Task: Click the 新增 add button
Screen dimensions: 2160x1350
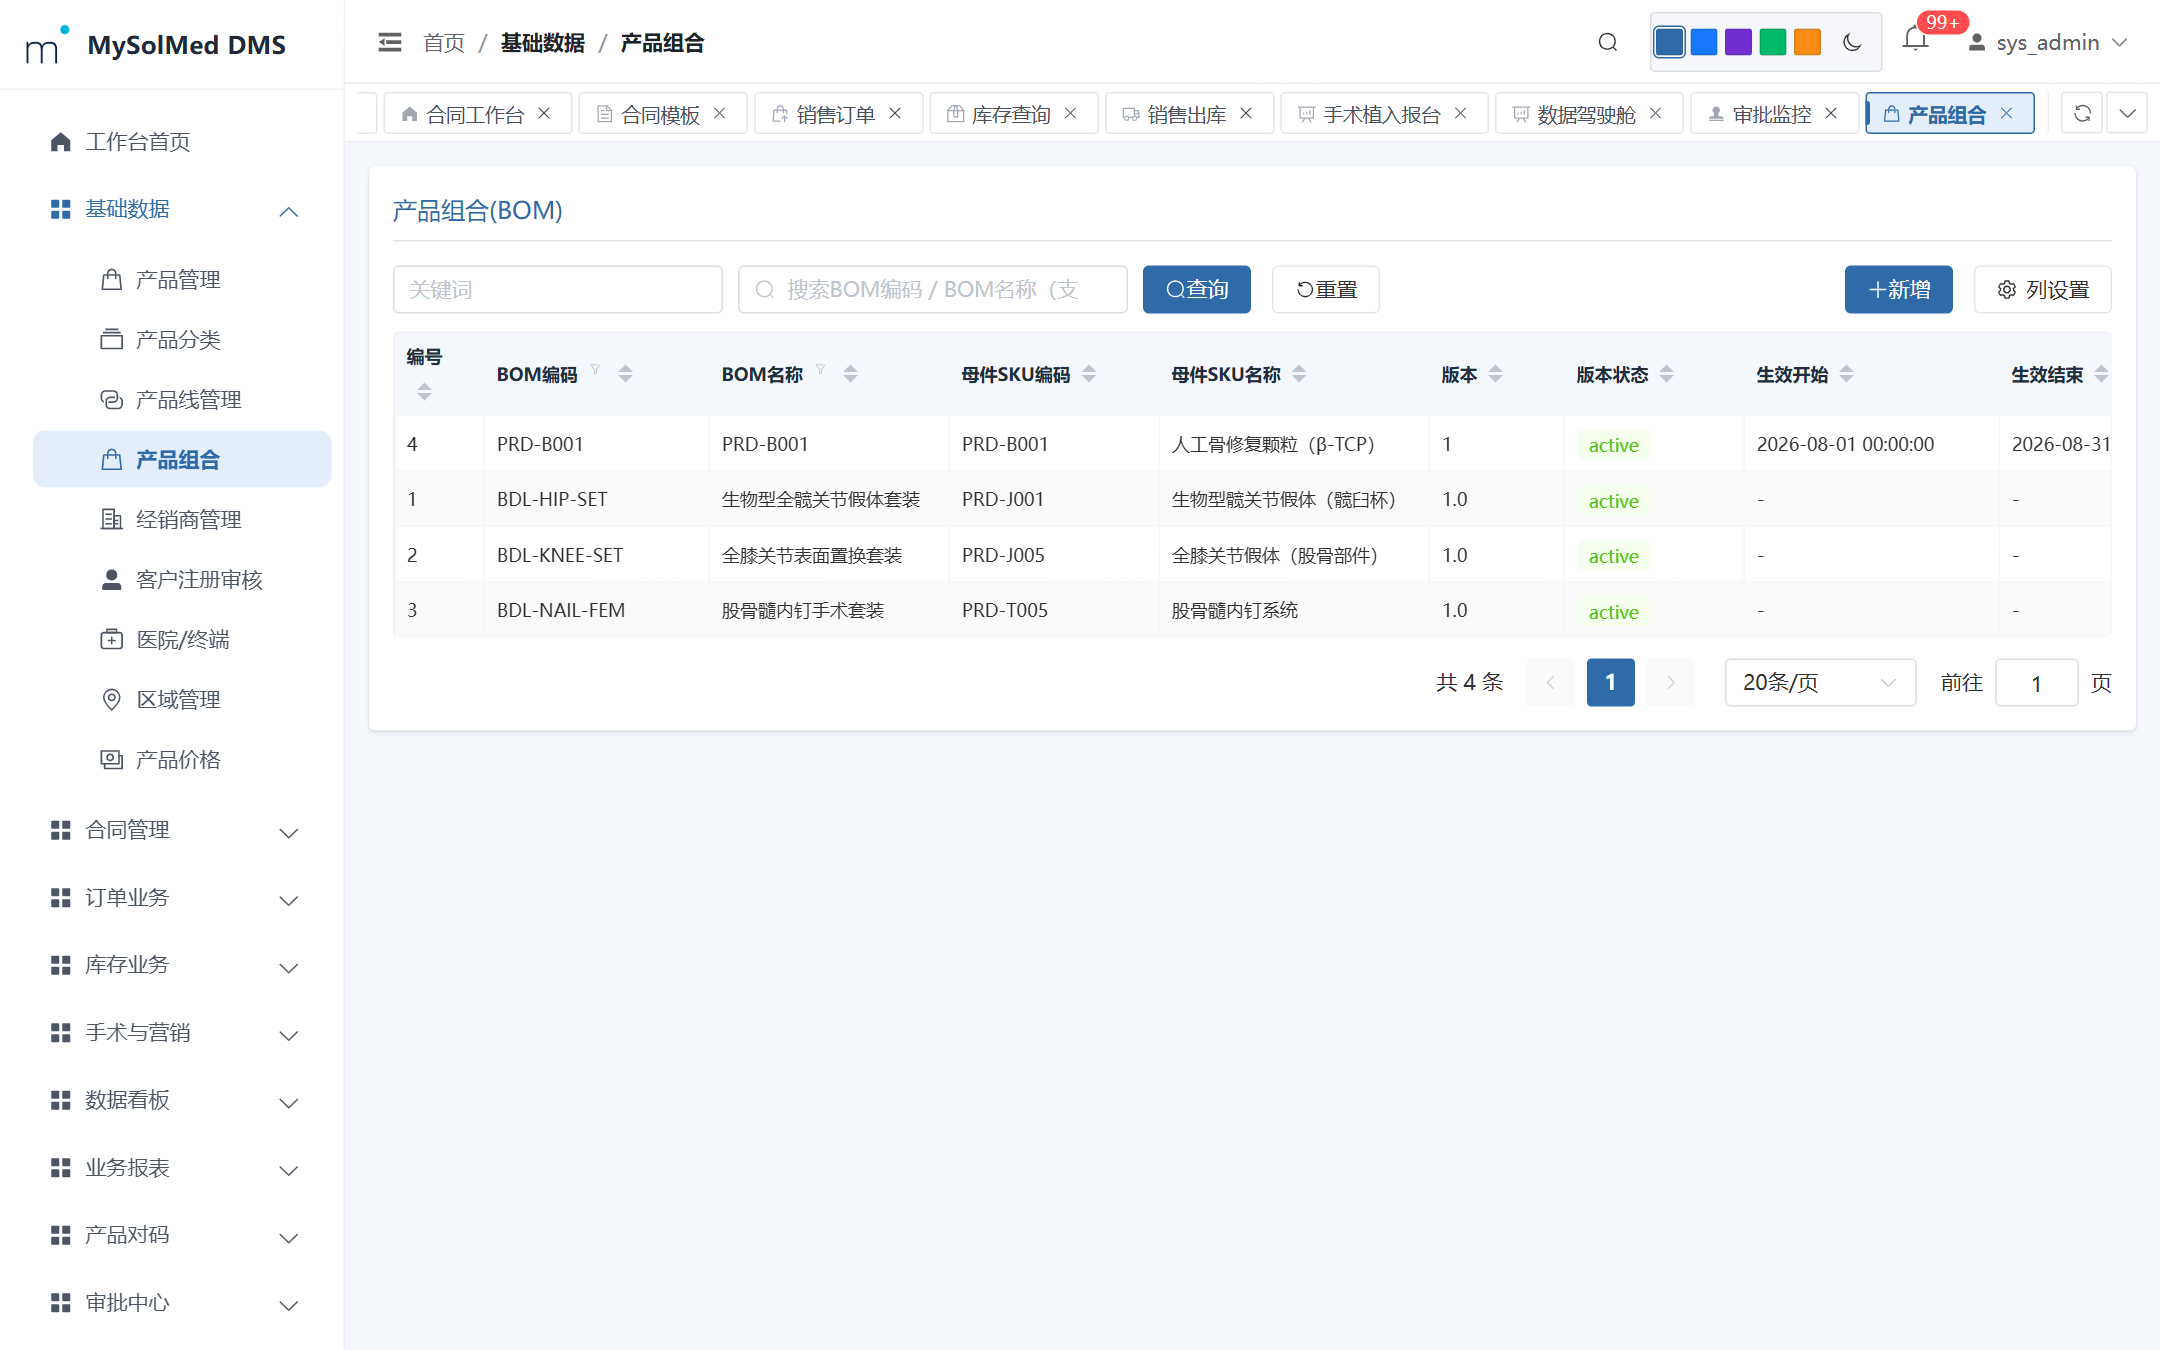Action: tap(1899, 289)
